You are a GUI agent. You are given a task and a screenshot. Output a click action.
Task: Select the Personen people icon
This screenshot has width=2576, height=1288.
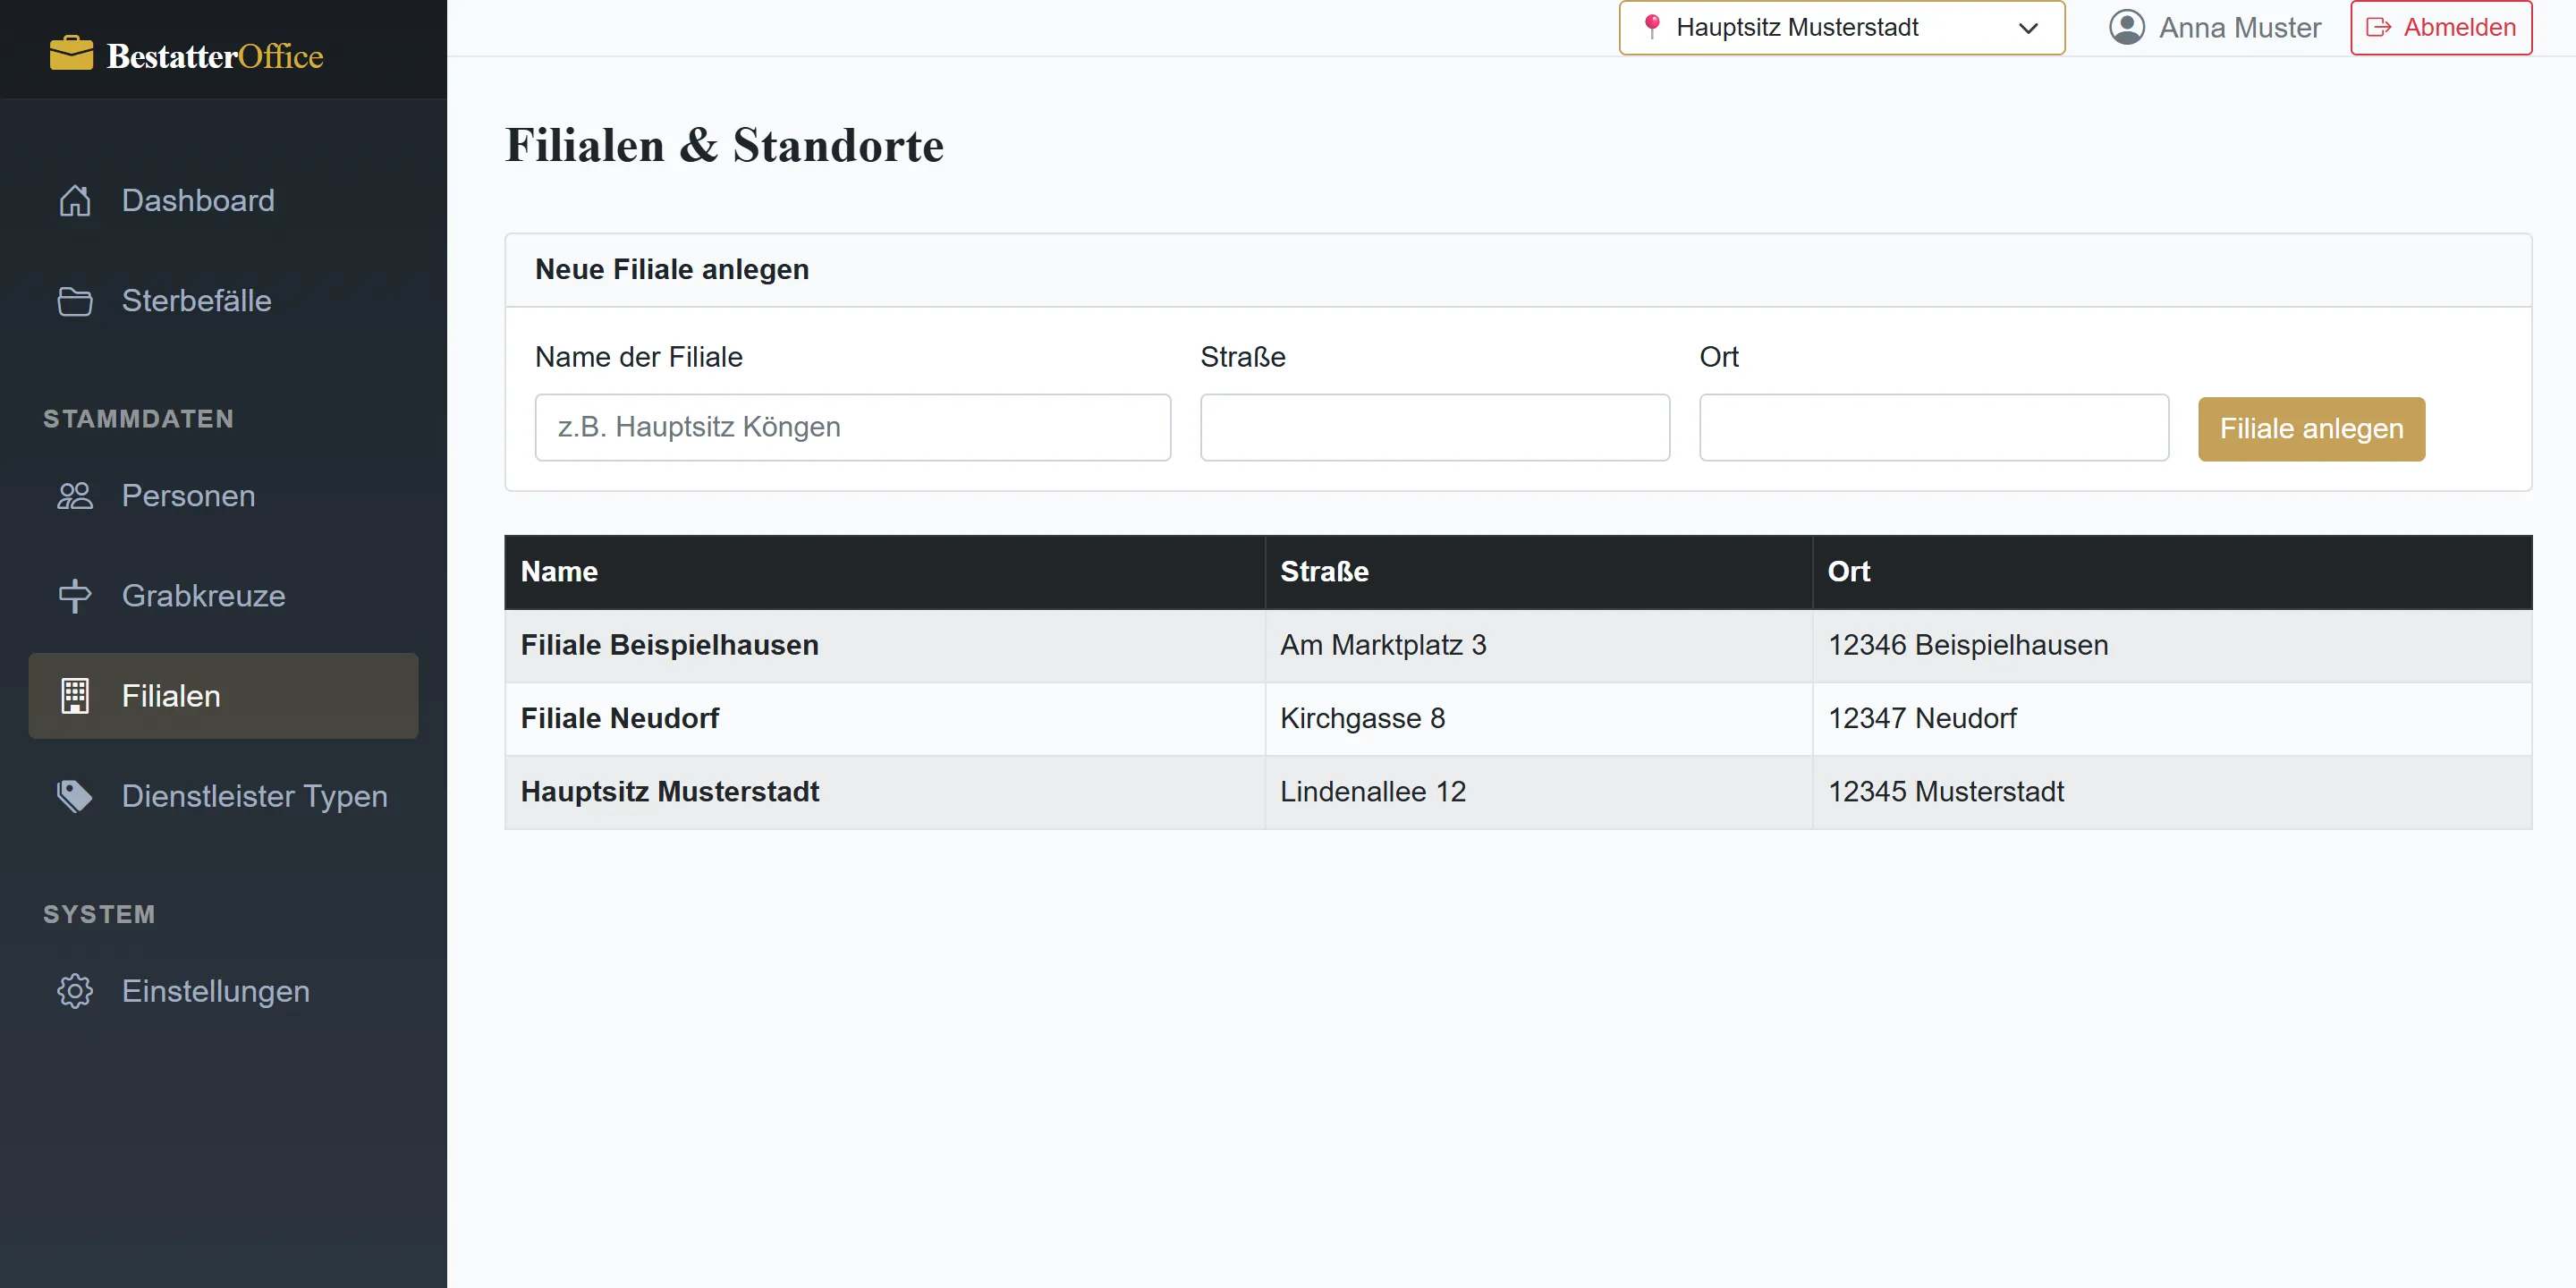pos(75,496)
